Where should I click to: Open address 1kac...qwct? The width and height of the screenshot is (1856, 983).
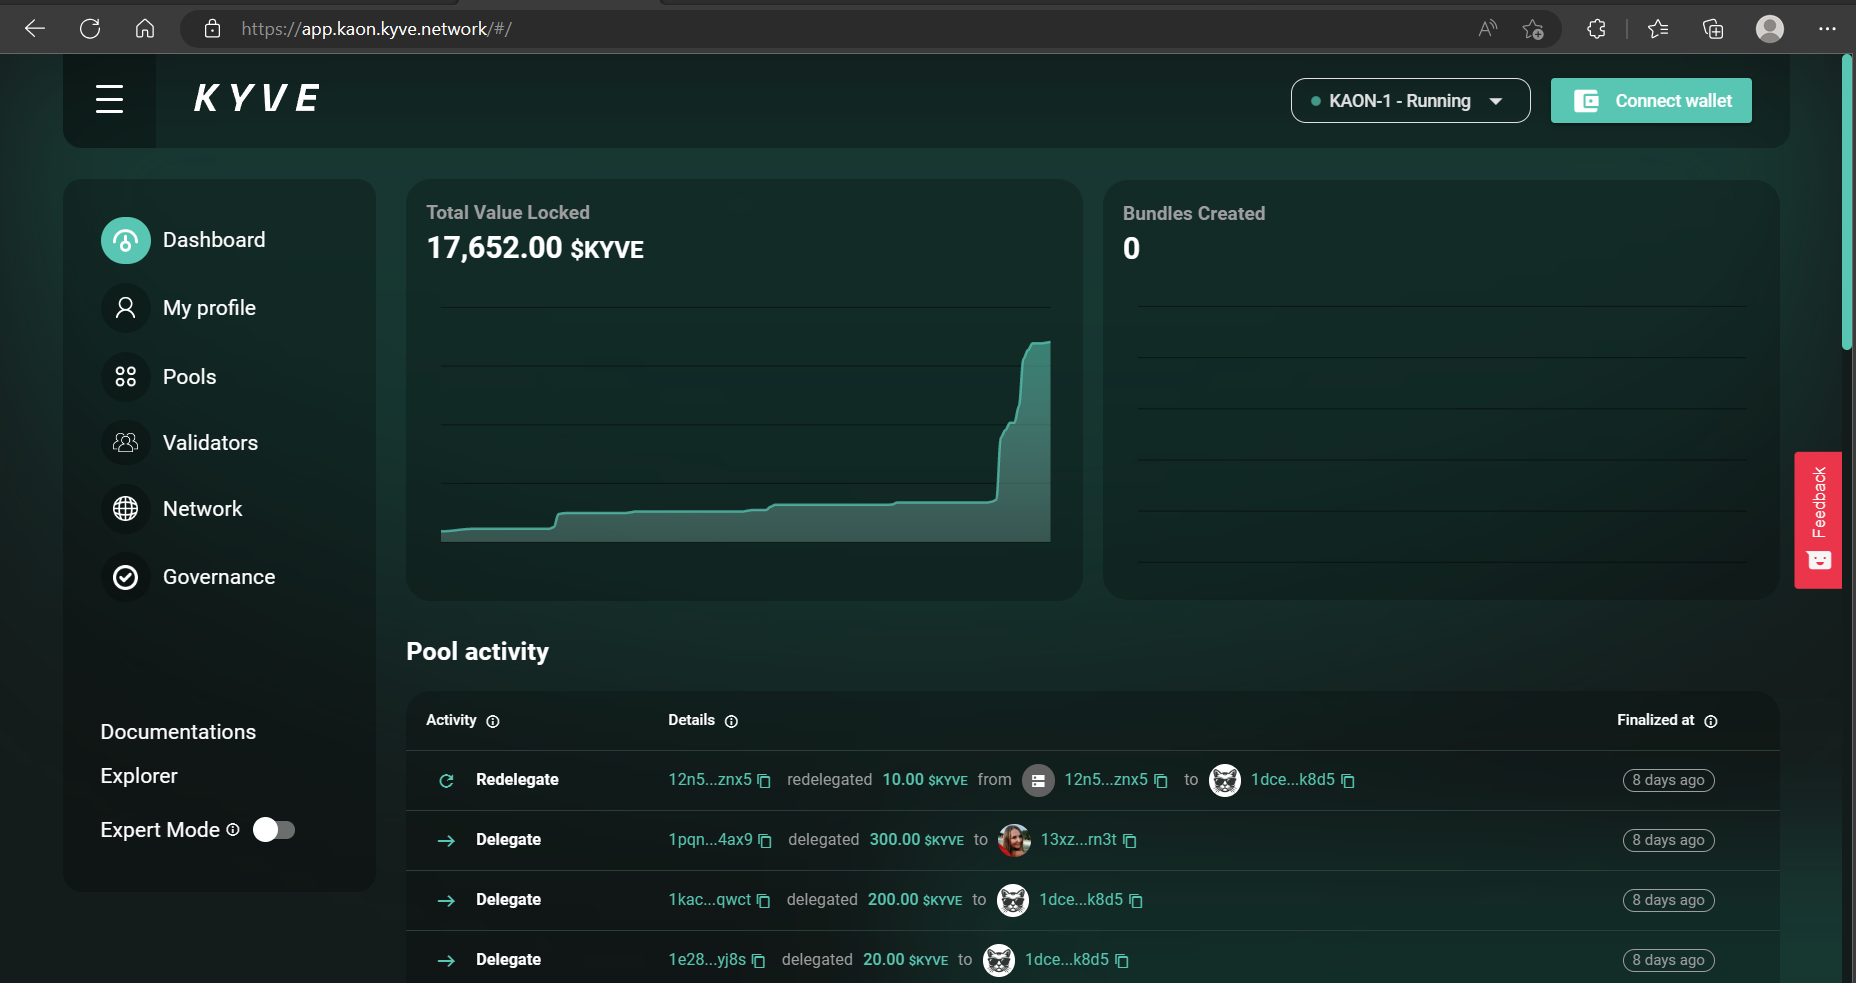click(x=710, y=900)
